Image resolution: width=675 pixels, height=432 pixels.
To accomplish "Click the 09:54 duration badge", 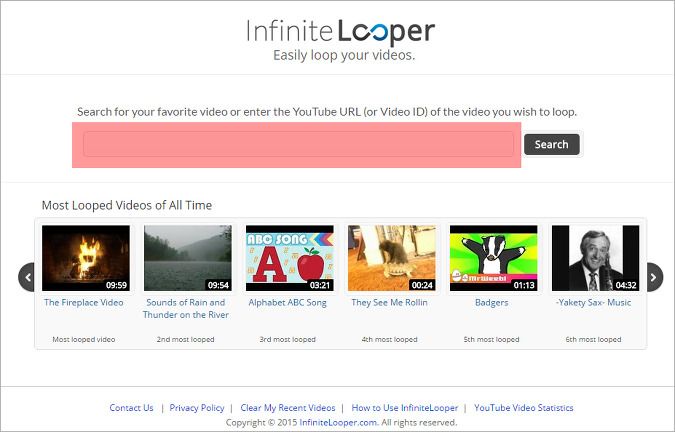I will 218,285.
